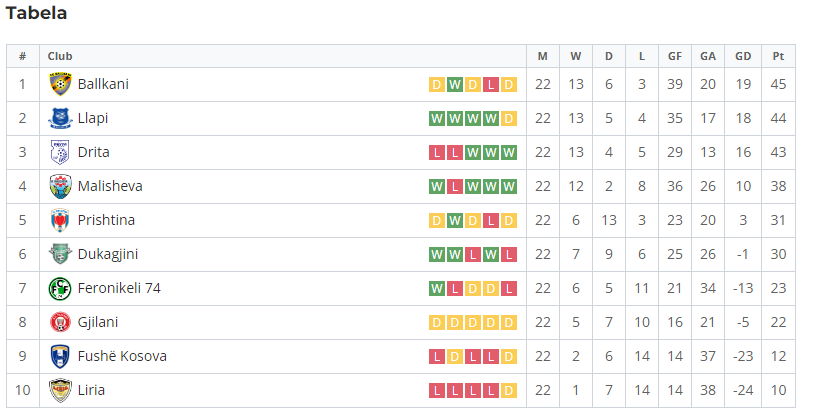Click the Malisheva club crest icon
Image resolution: width=821 pixels, height=420 pixels.
pos(60,186)
